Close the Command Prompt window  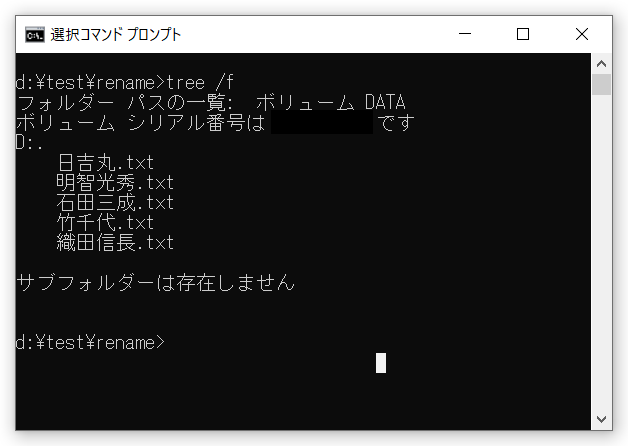click(x=582, y=34)
